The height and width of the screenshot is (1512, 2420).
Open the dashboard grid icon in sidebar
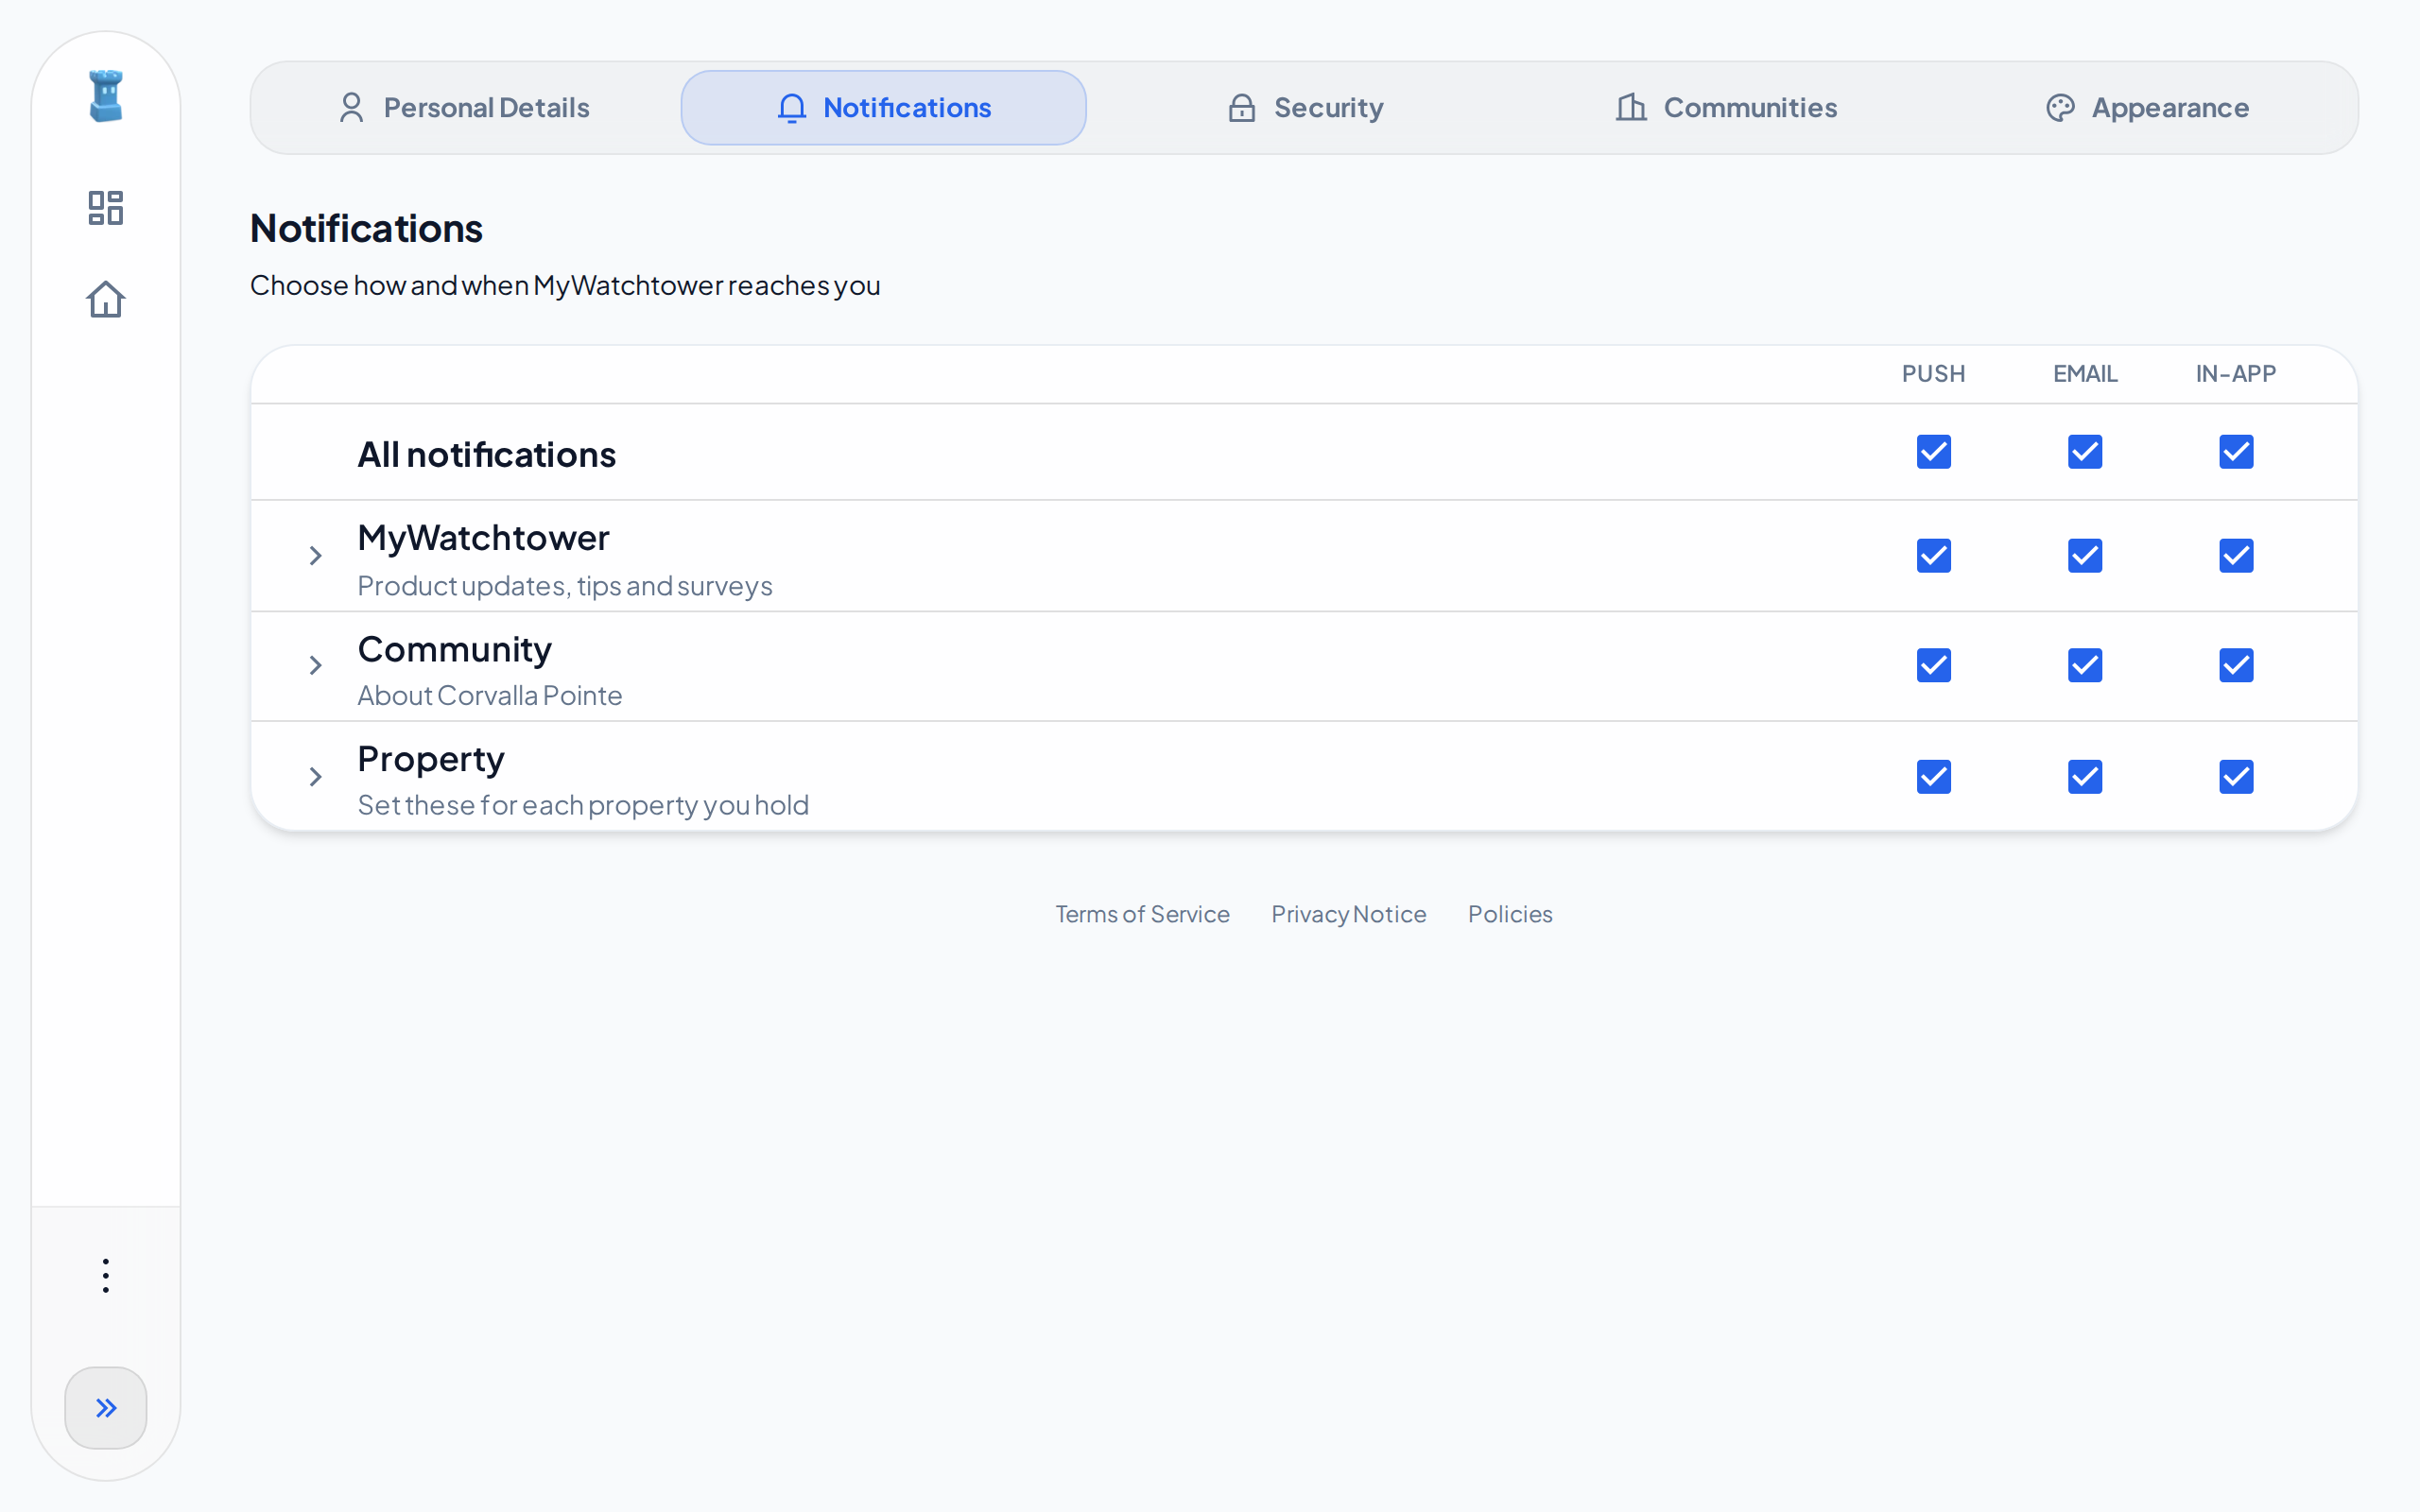[106, 208]
